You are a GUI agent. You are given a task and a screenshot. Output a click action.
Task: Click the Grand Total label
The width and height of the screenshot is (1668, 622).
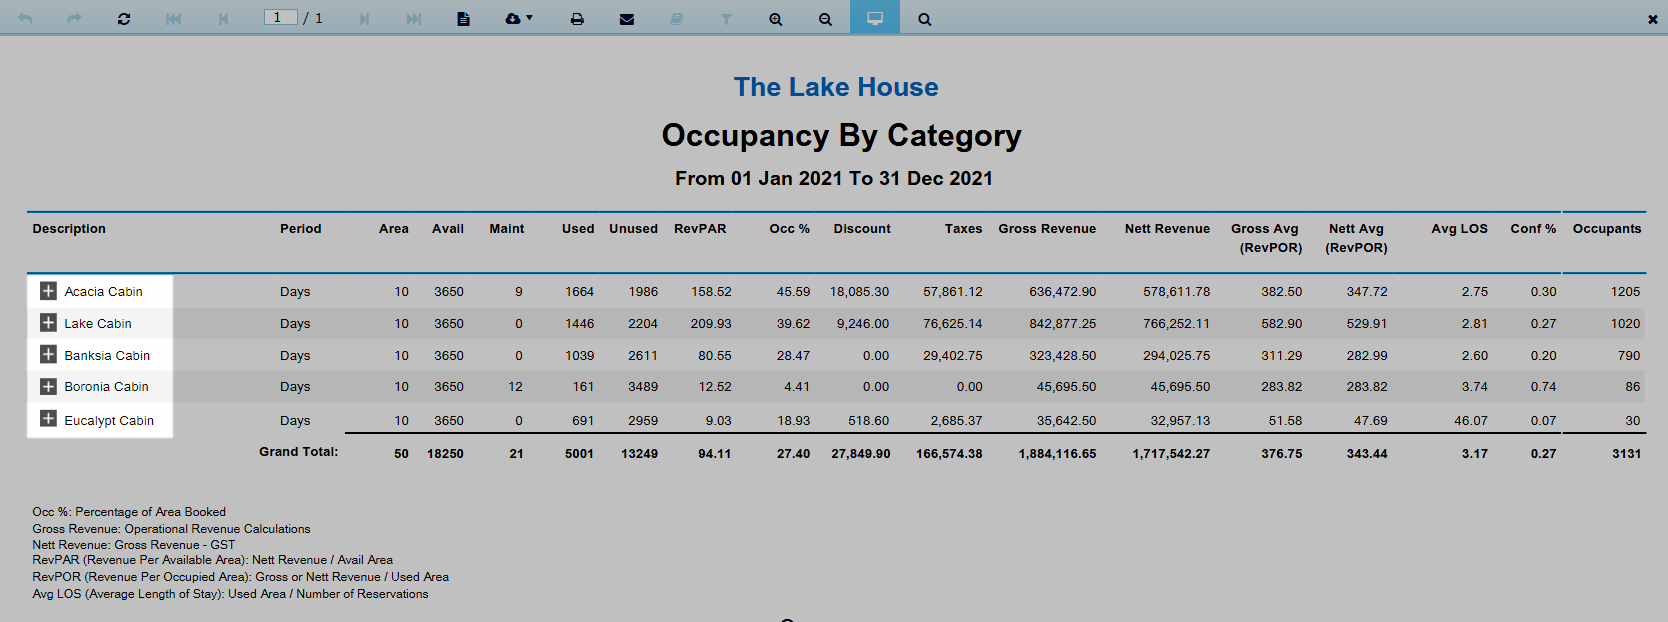click(x=298, y=452)
